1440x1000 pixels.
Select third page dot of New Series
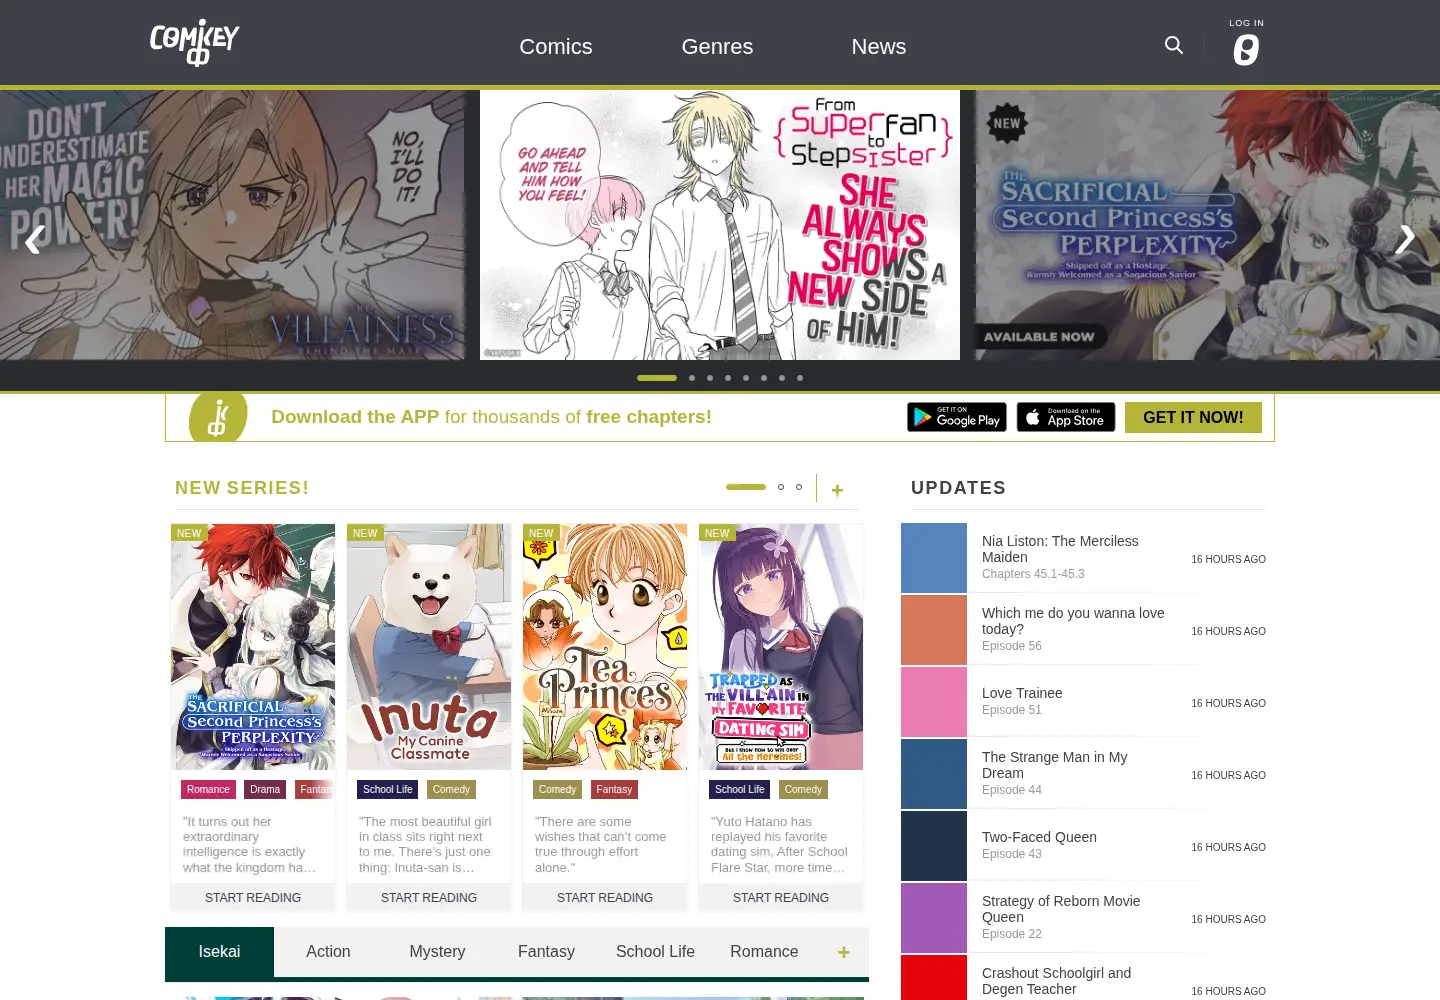pos(799,487)
